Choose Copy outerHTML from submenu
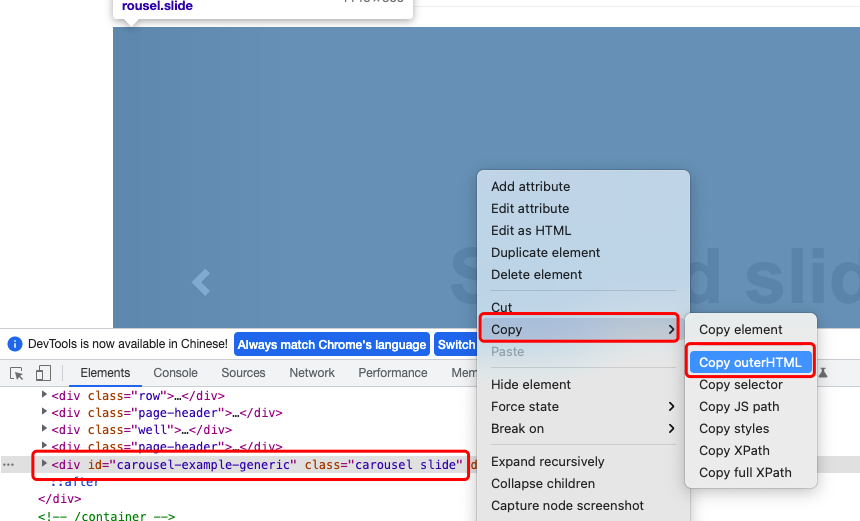Viewport: 860px width, 521px height. tap(750, 363)
